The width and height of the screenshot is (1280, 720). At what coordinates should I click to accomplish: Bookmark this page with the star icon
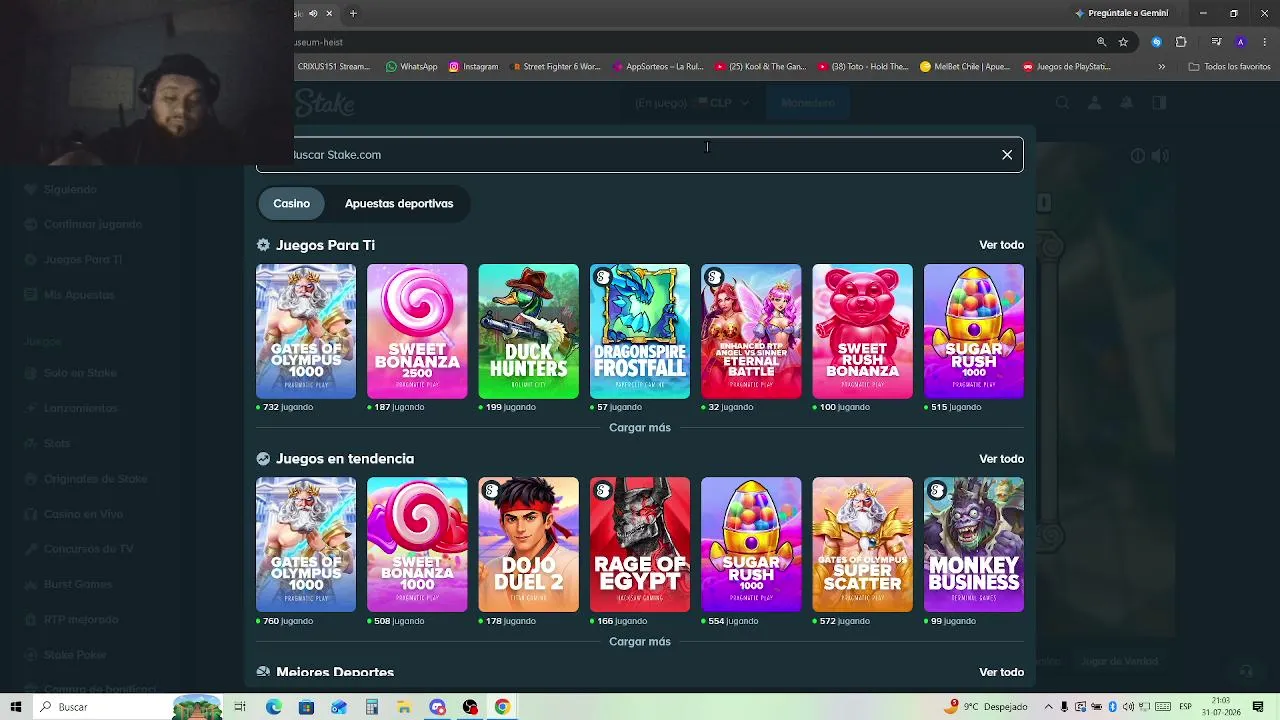click(x=1123, y=42)
